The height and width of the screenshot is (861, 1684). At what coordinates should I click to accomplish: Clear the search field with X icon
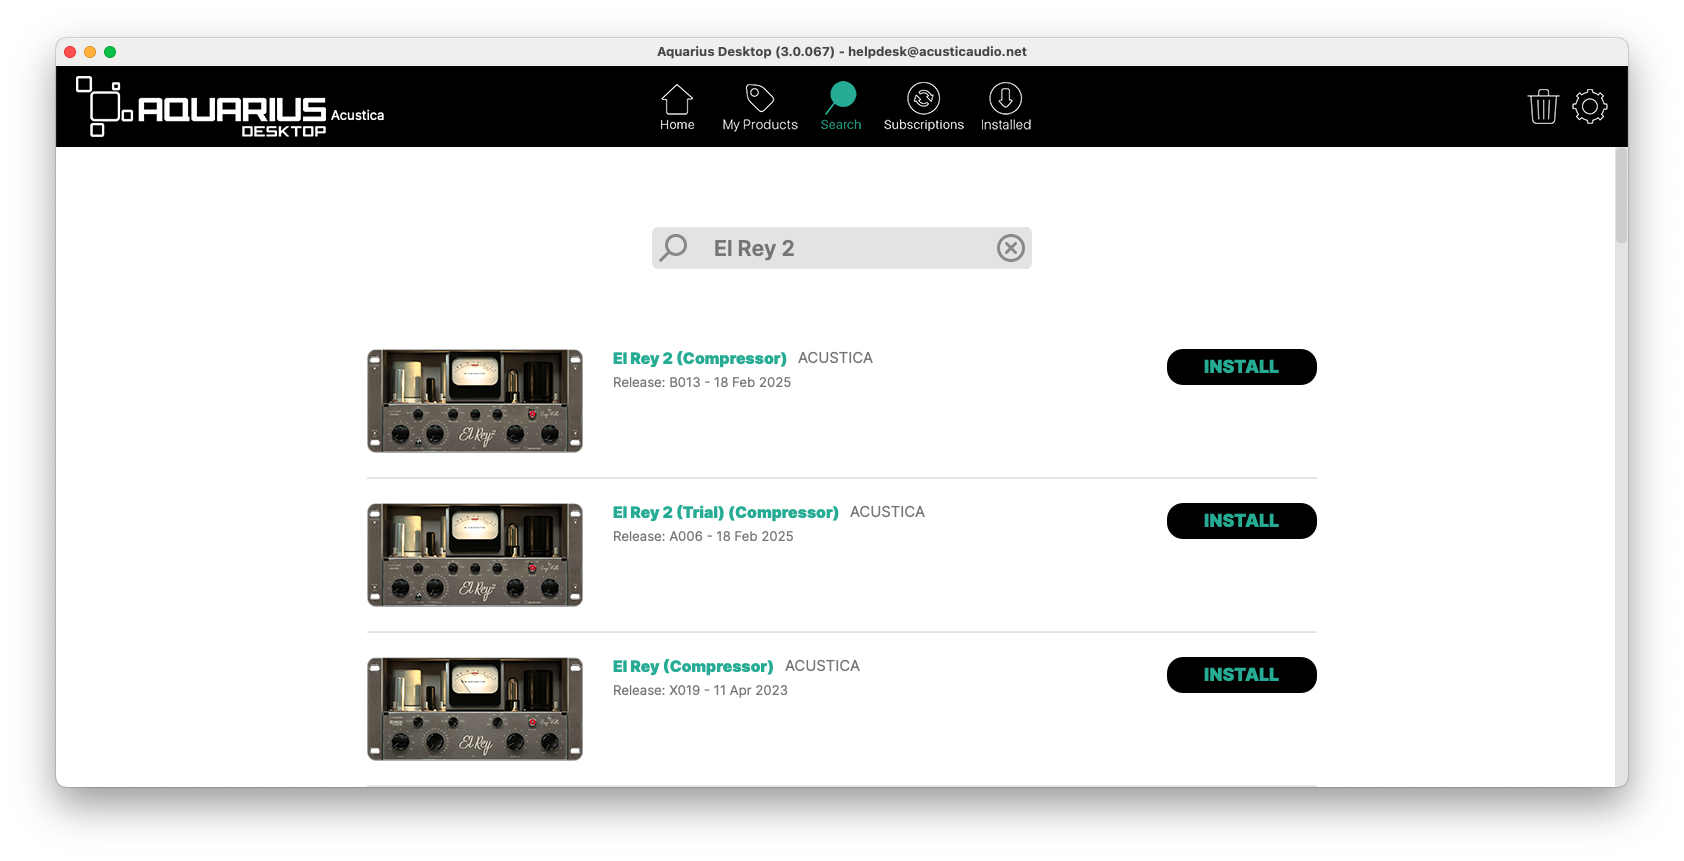[1011, 248]
